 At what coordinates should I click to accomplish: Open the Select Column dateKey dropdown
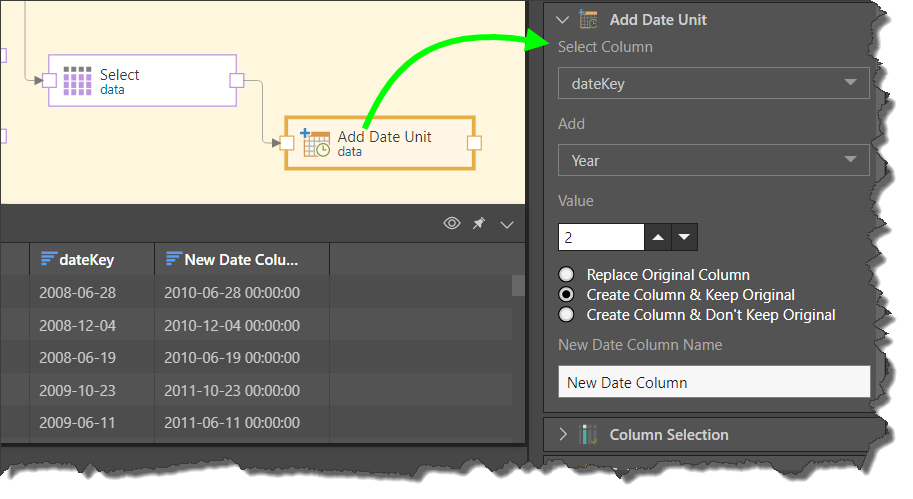tap(713, 84)
